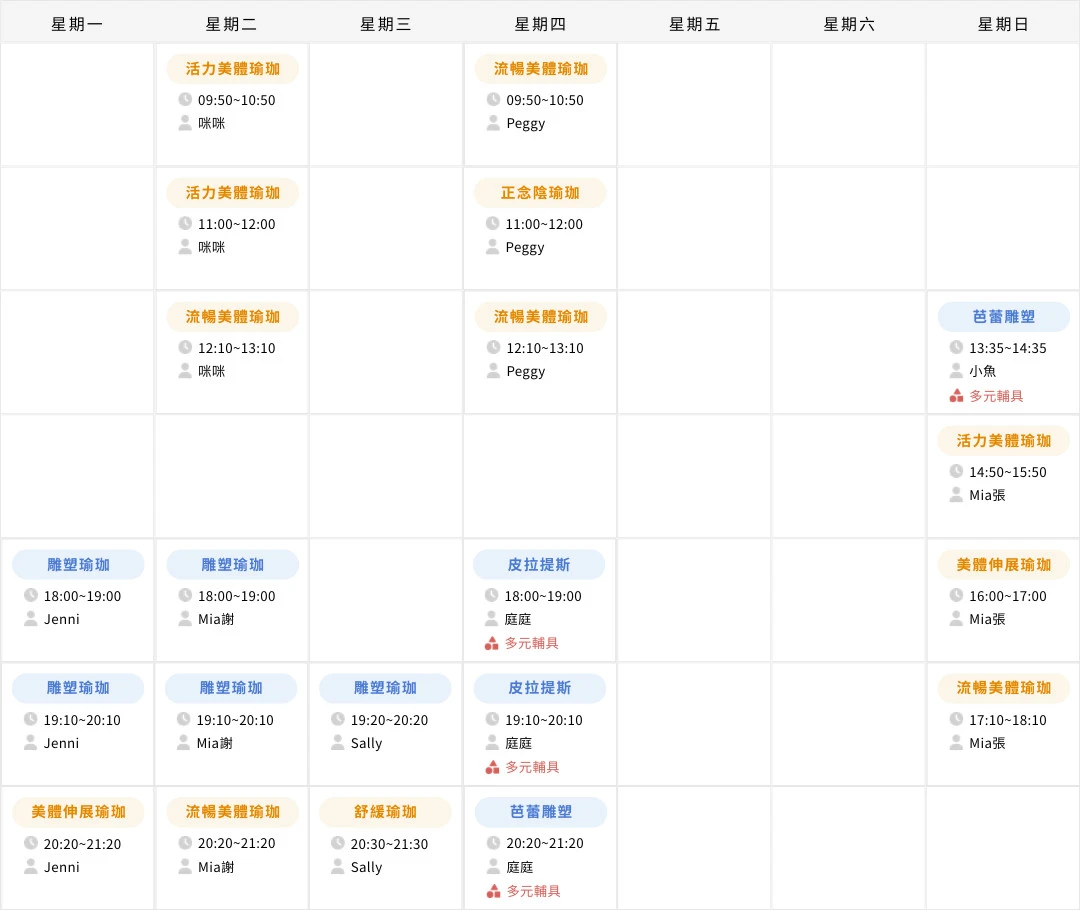Open the 正念陰瑜珈 class label on Thursday
Viewport: 1080px width, 910px height.
click(540, 192)
